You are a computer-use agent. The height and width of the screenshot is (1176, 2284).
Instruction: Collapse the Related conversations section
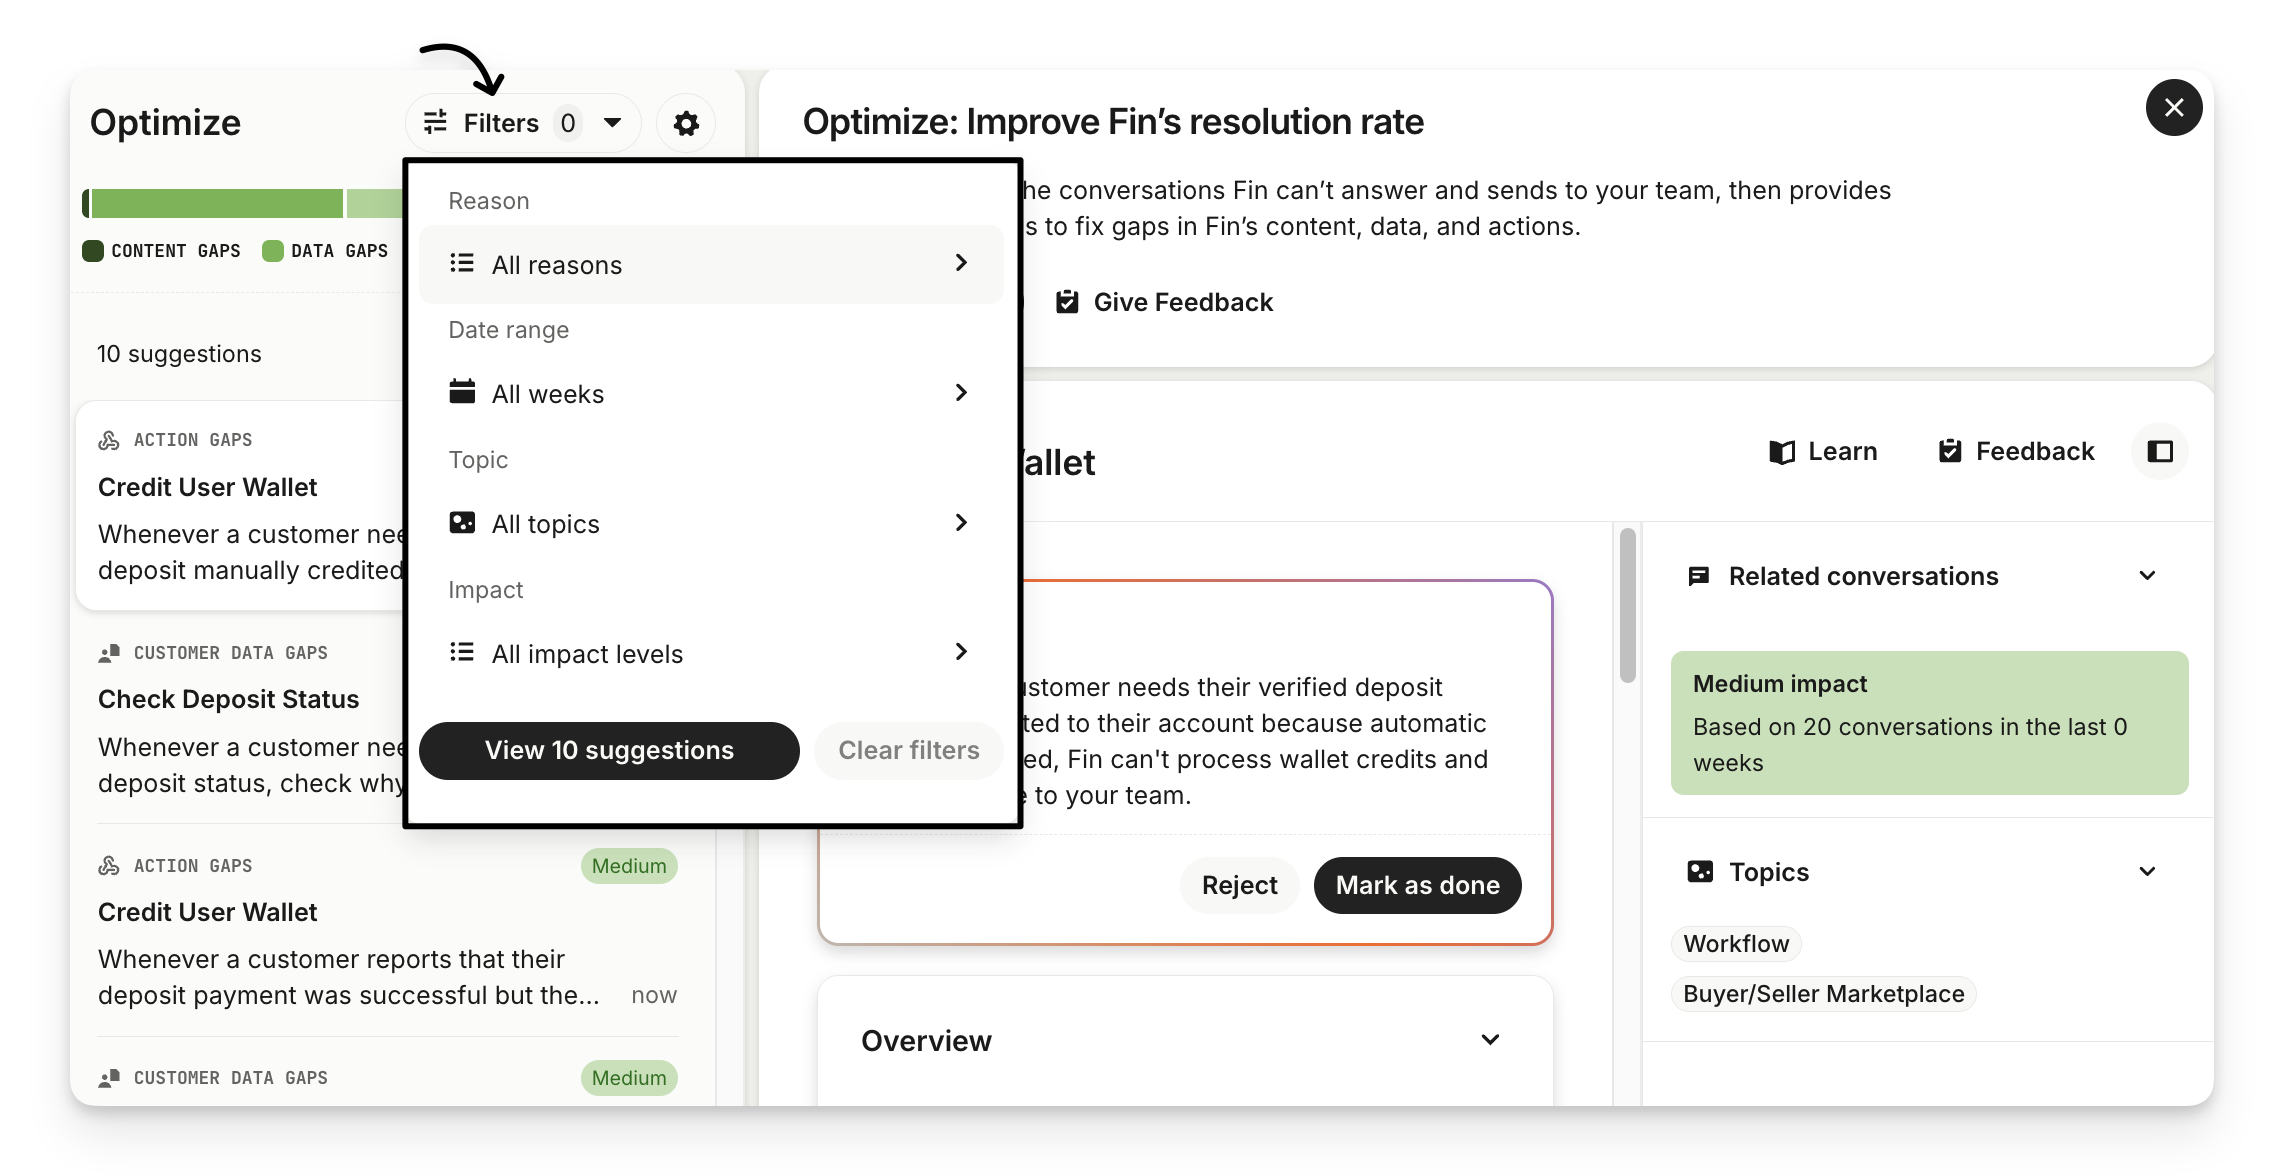[2147, 576]
